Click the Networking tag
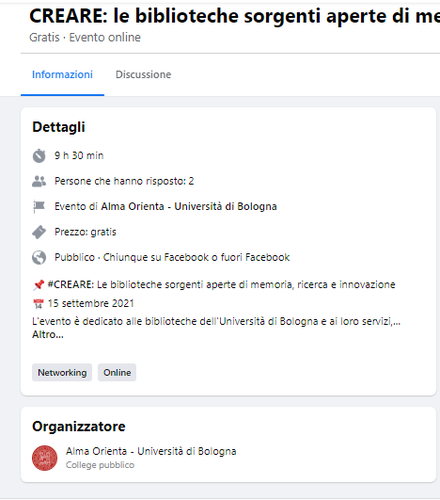This screenshot has width=440, height=500. coord(62,372)
